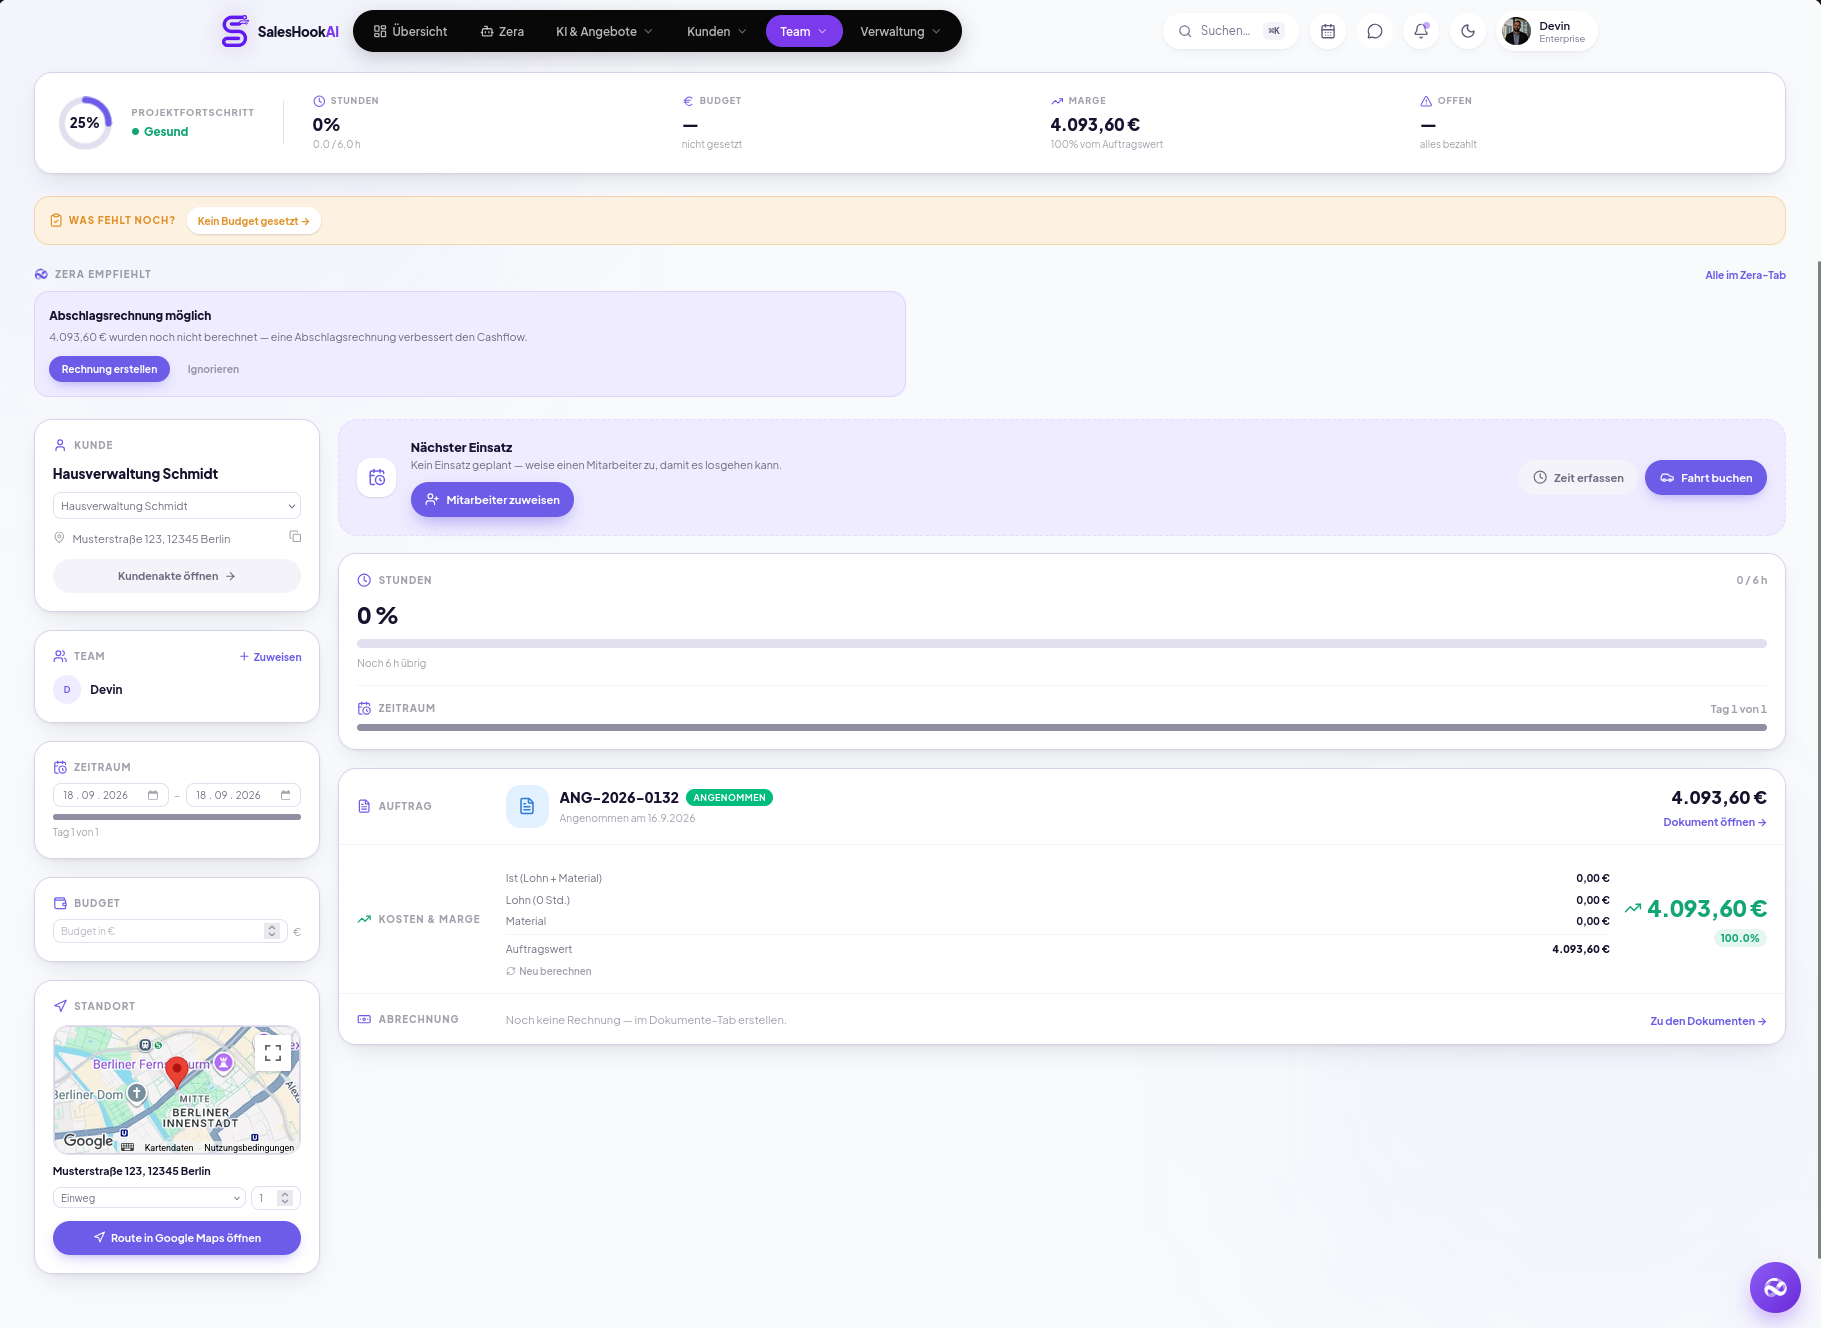Click the trip count stepper arrows

pyautogui.click(x=285, y=1198)
